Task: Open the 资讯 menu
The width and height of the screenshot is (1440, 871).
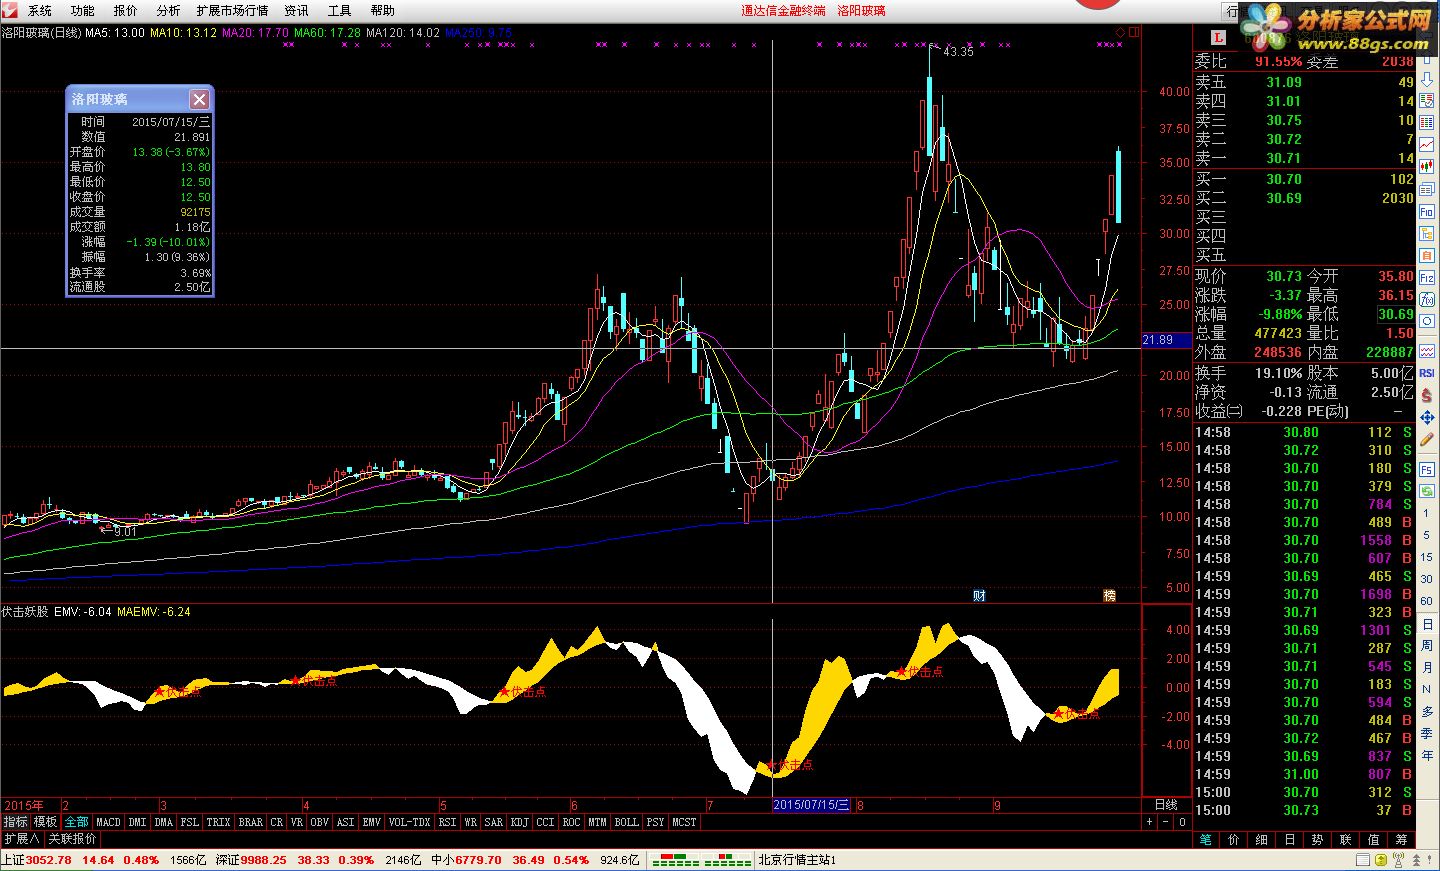Action: pos(296,11)
